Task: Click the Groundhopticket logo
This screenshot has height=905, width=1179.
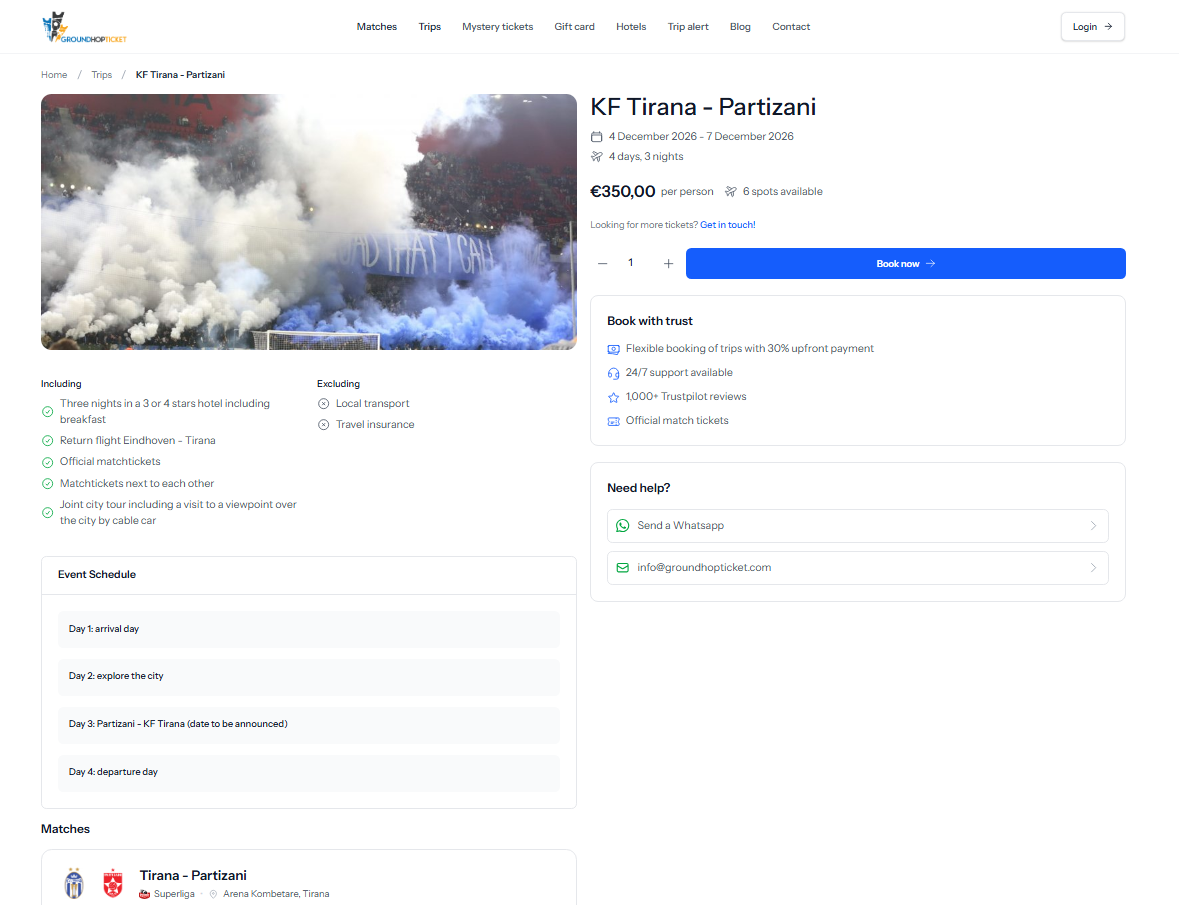Action: 84,27
